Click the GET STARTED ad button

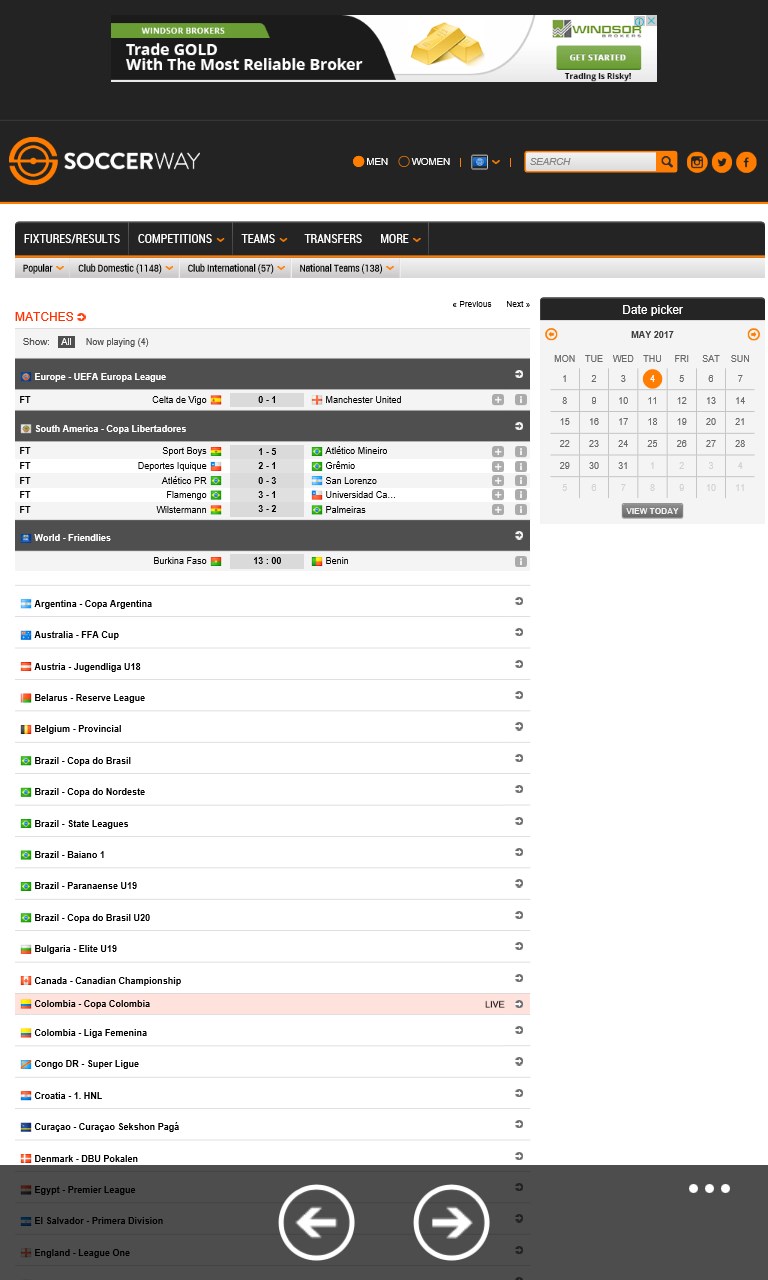598,57
